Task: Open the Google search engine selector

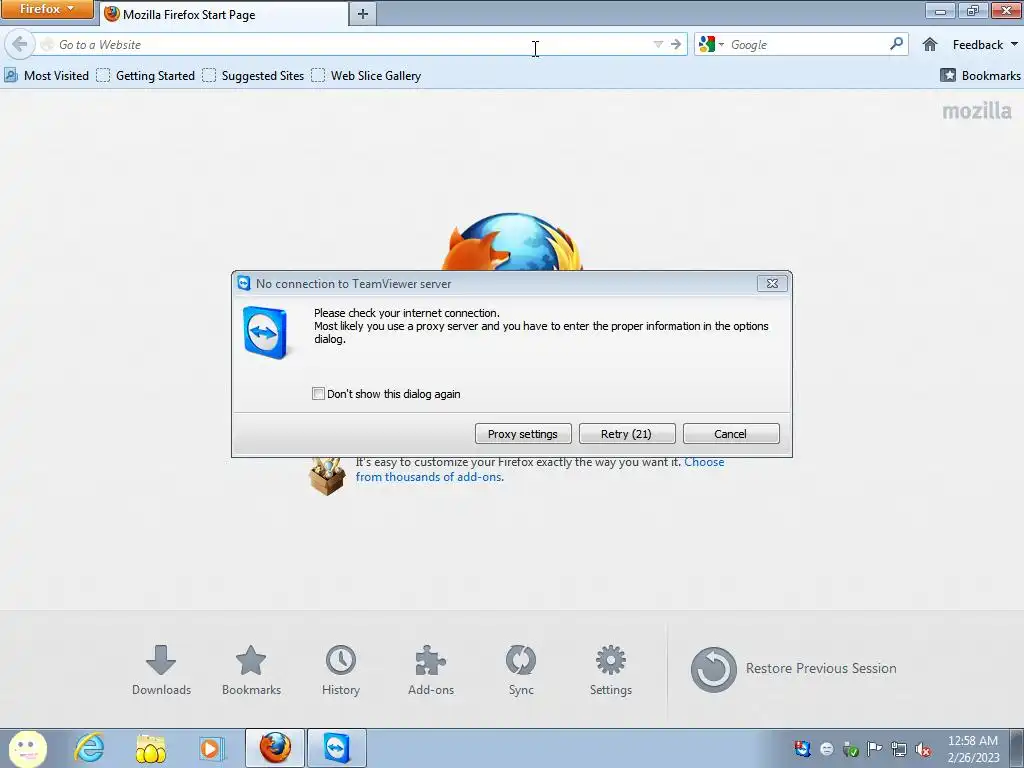Action: point(711,44)
